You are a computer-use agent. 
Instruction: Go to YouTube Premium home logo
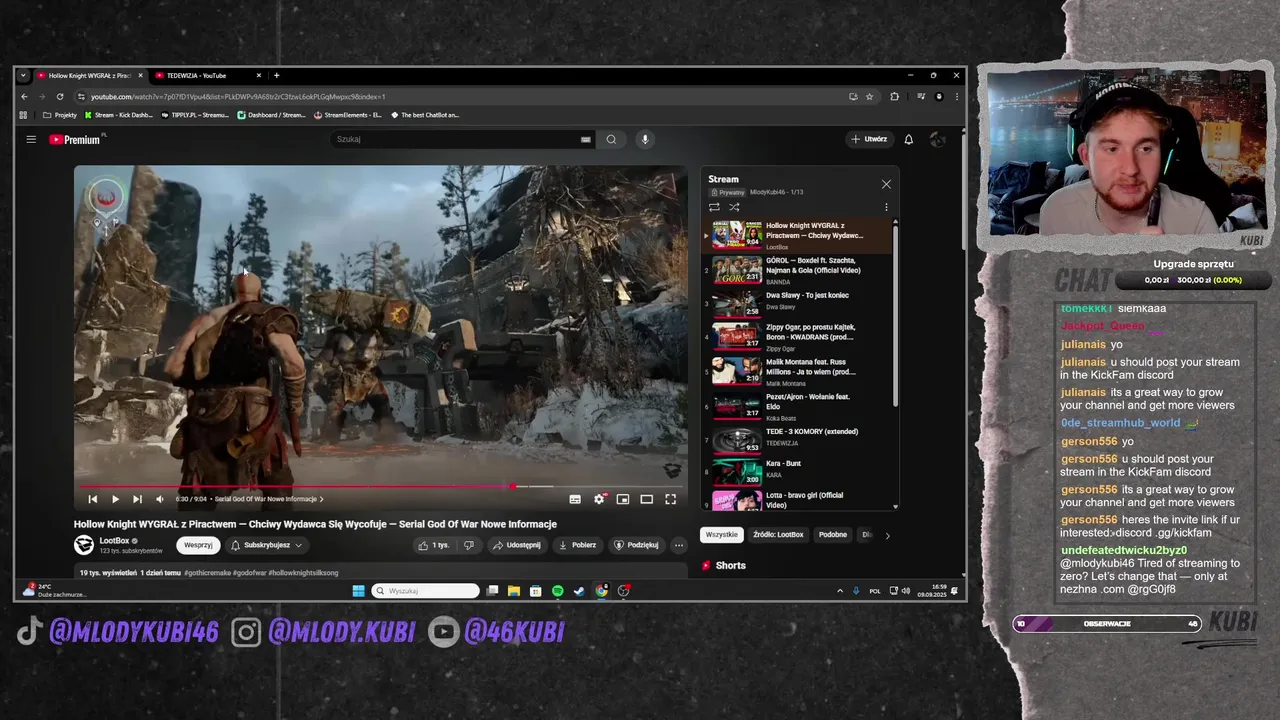75,140
